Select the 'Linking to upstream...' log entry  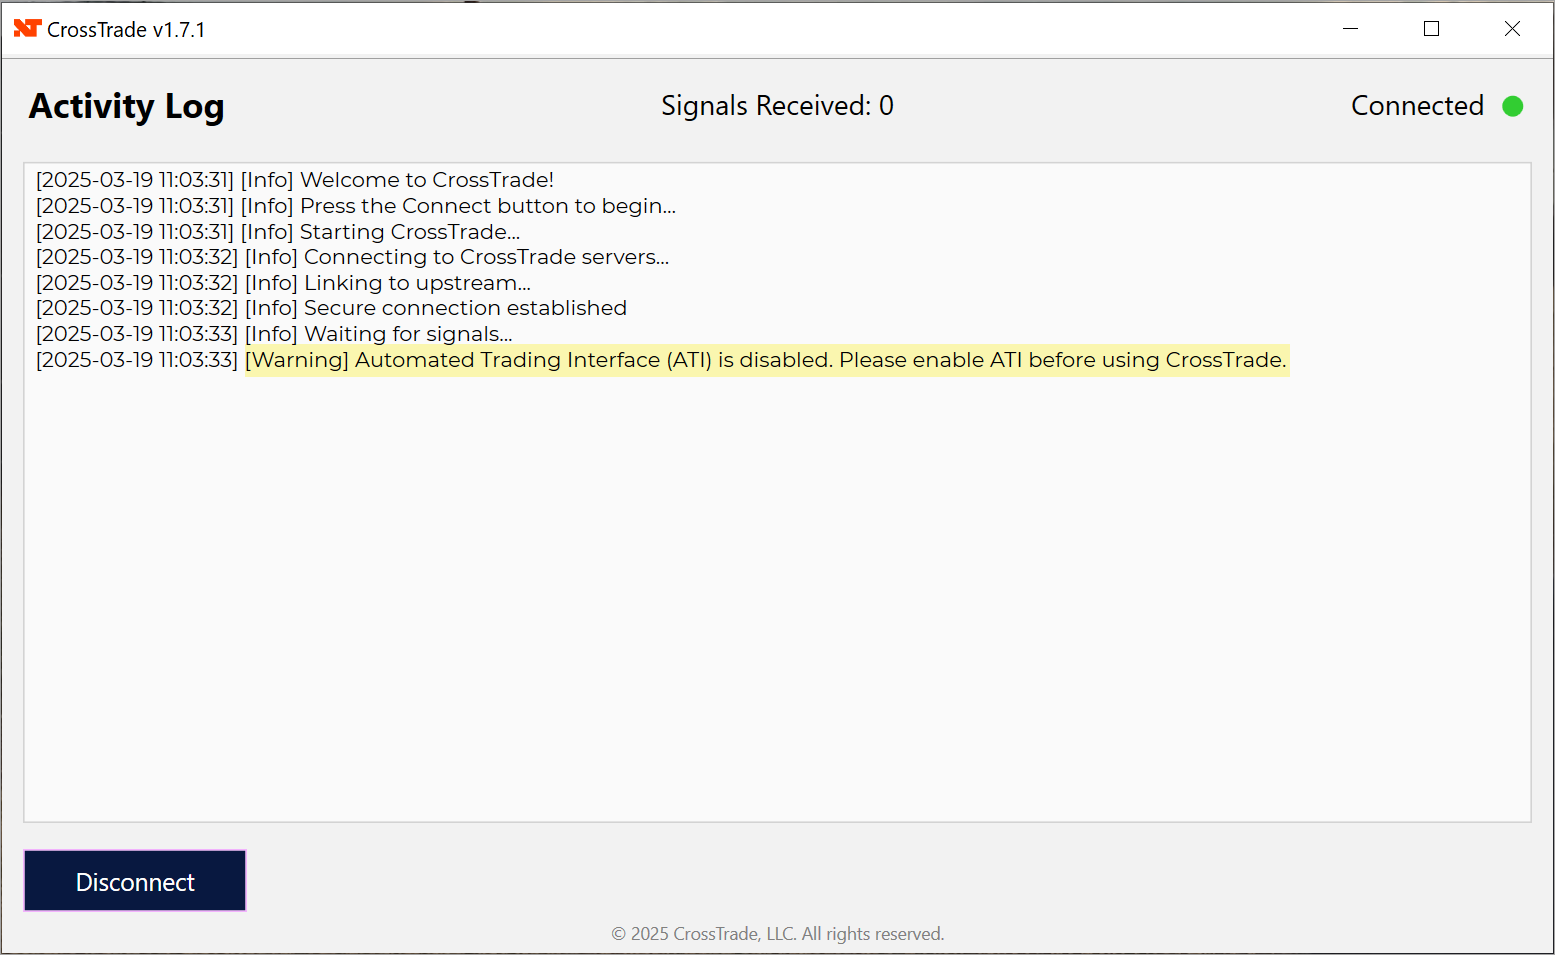tap(284, 283)
